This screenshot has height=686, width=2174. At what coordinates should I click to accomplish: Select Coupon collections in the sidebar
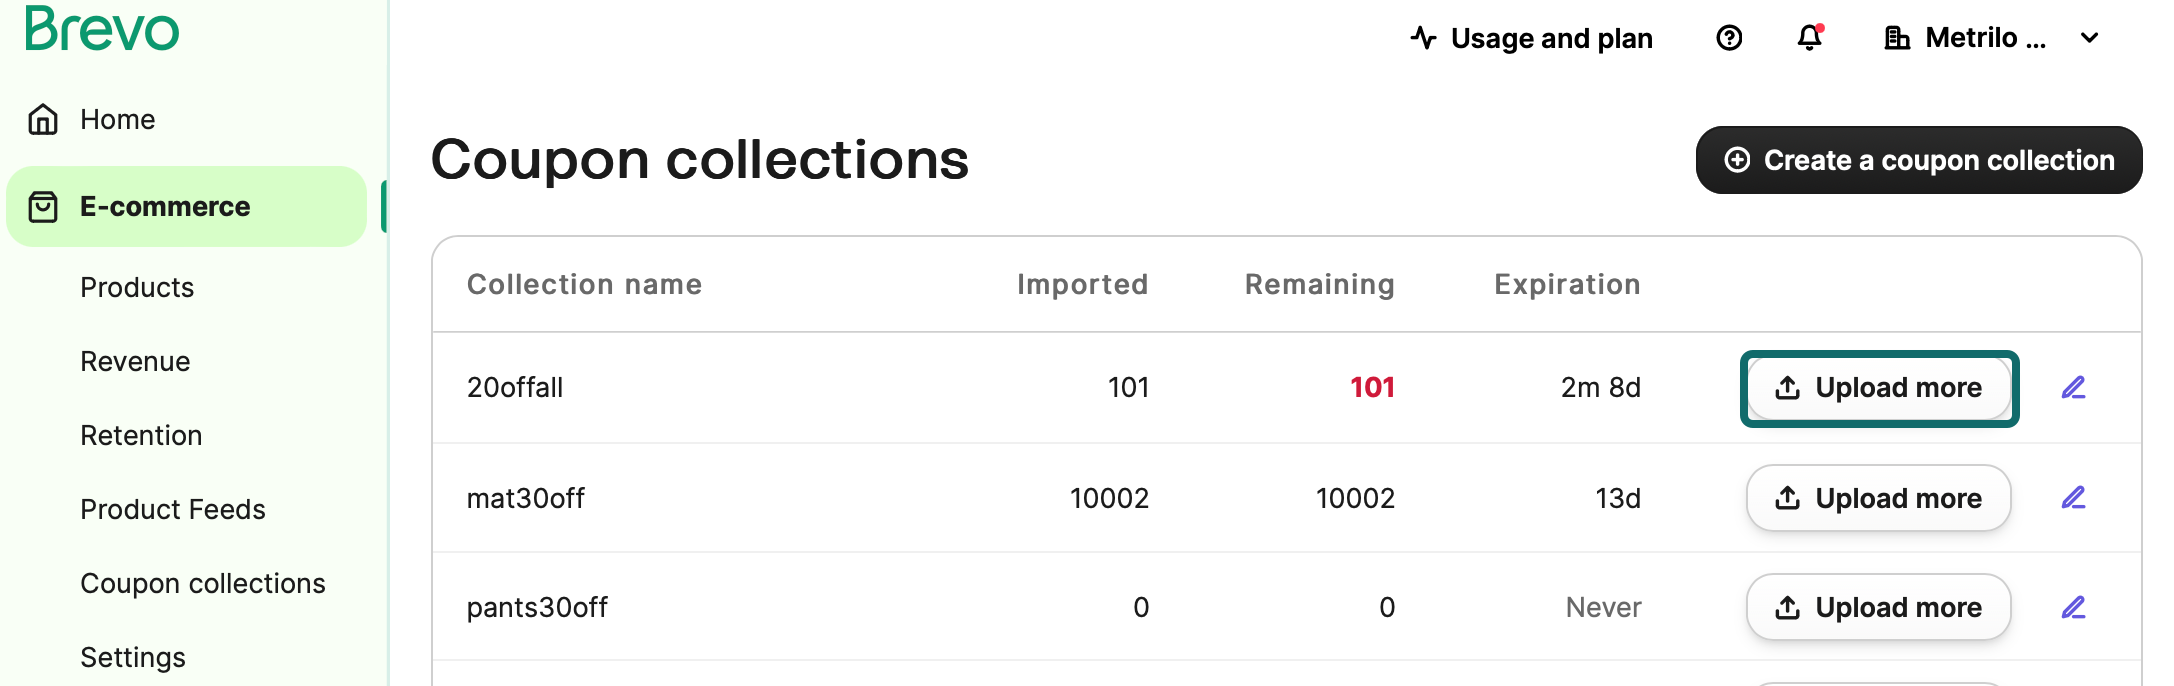[203, 583]
